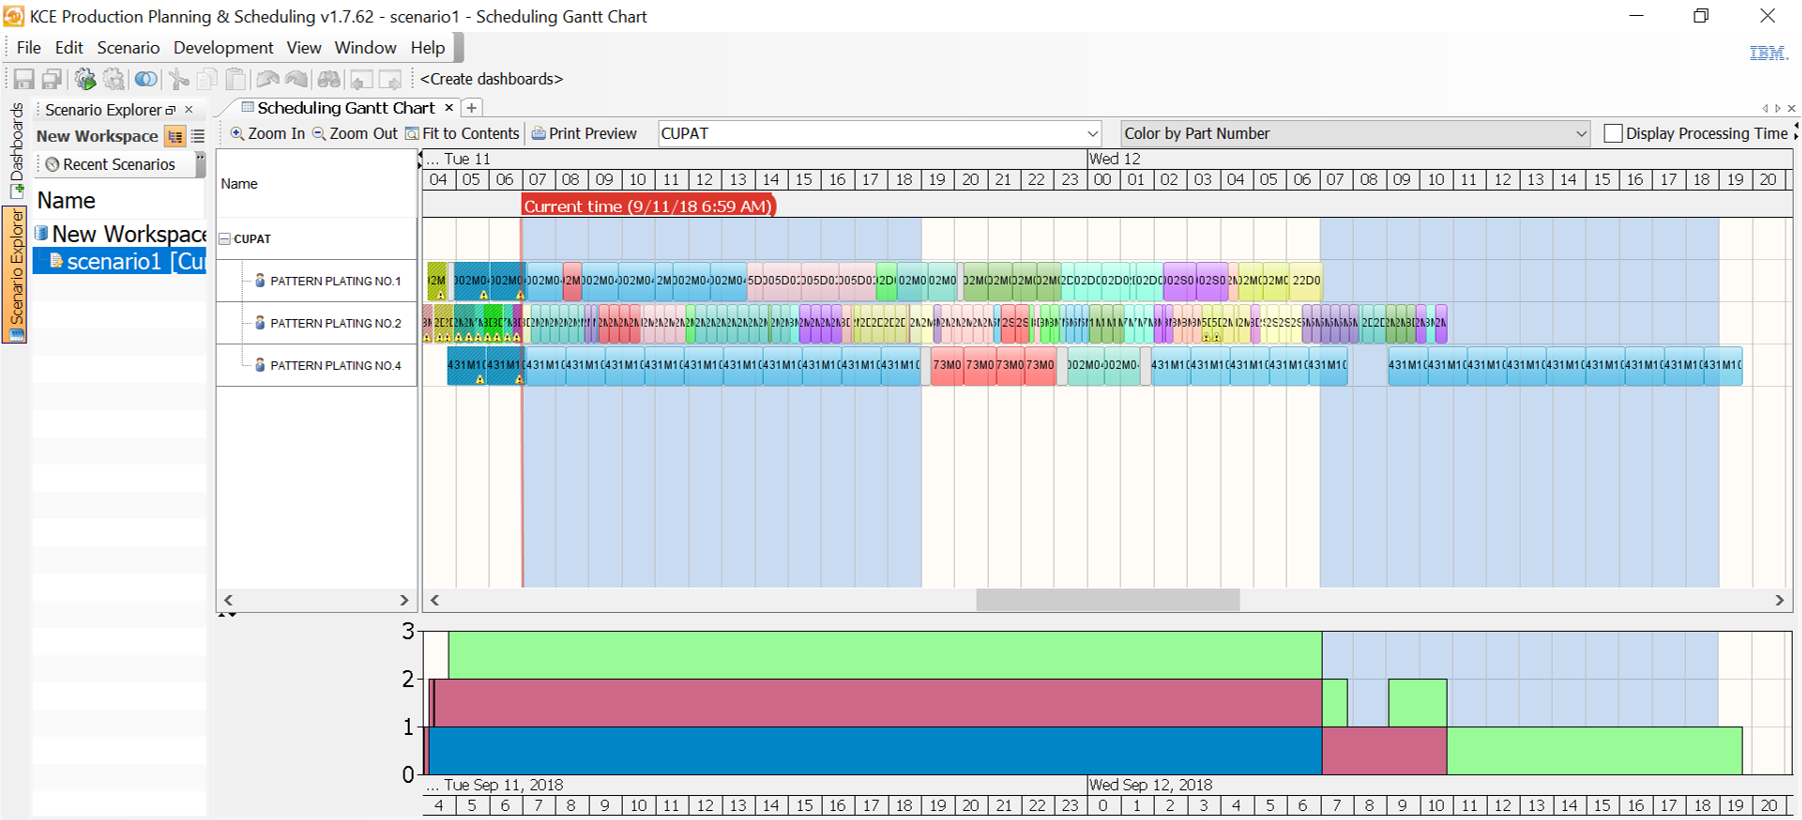Click the scenario1 document icon
This screenshot has width=1802, height=820.
(x=57, y=261)
